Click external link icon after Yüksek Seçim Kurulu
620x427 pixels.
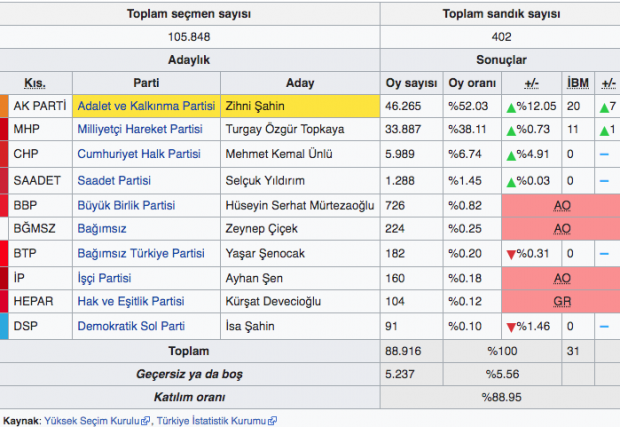pos(146,421)
